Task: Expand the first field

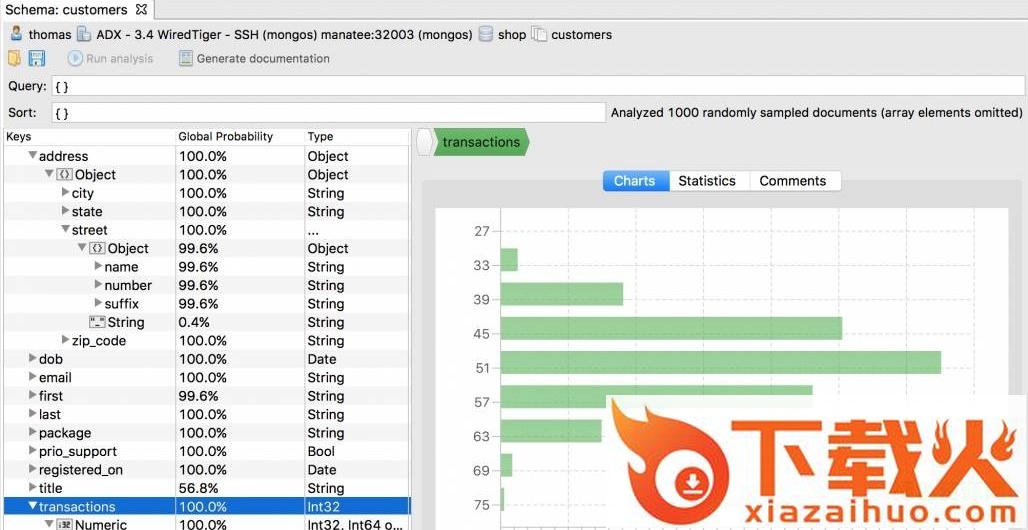Action: tap(33, 396)
